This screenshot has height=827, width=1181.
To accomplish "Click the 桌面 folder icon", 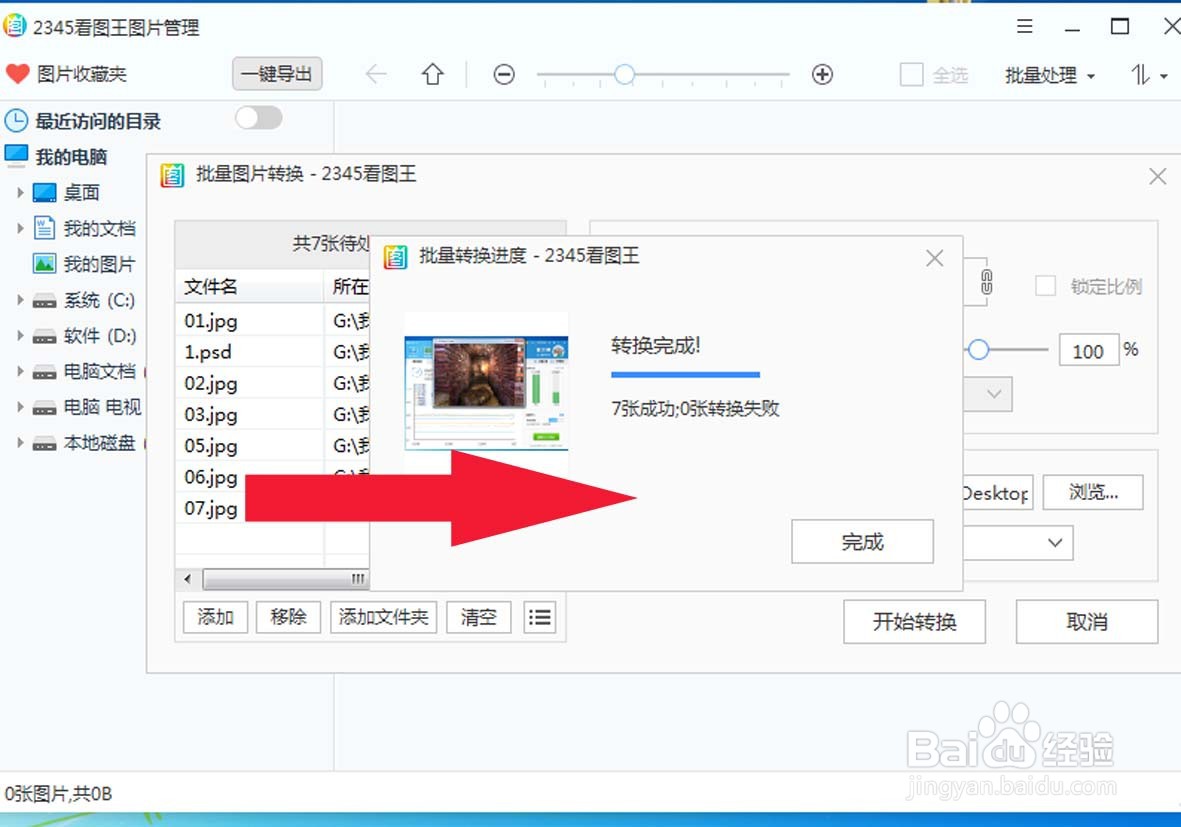I will tap(44, 193).
